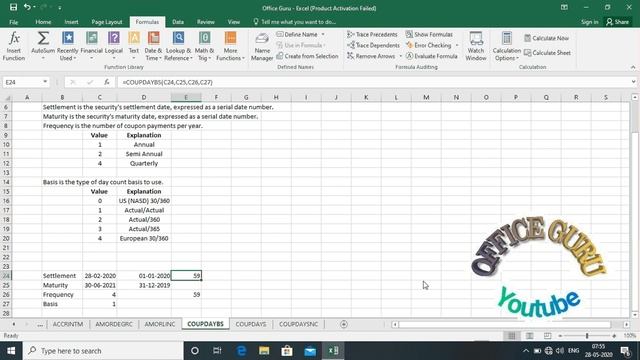
Task: Select cell with settlement date 28-02-2020
Action: 100,276
